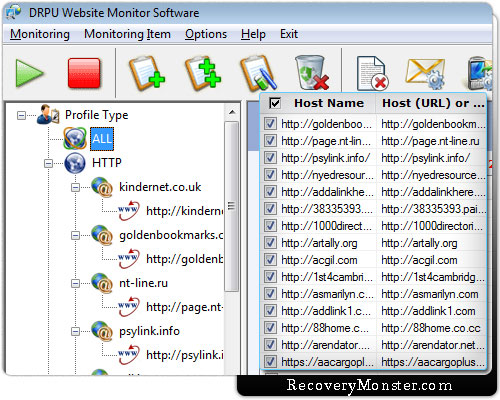Open mobile phone settings icon
The width and height of the screenshot is (500, 400).
coord(479,73)
